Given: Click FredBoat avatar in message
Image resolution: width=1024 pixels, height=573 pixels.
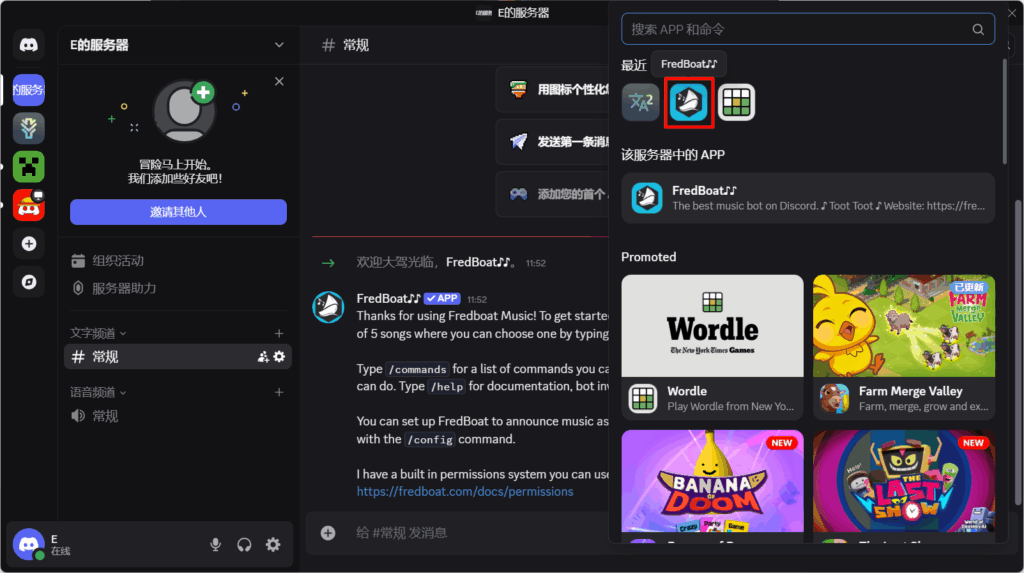Looking at the screenshot, I should click(328, 307).
